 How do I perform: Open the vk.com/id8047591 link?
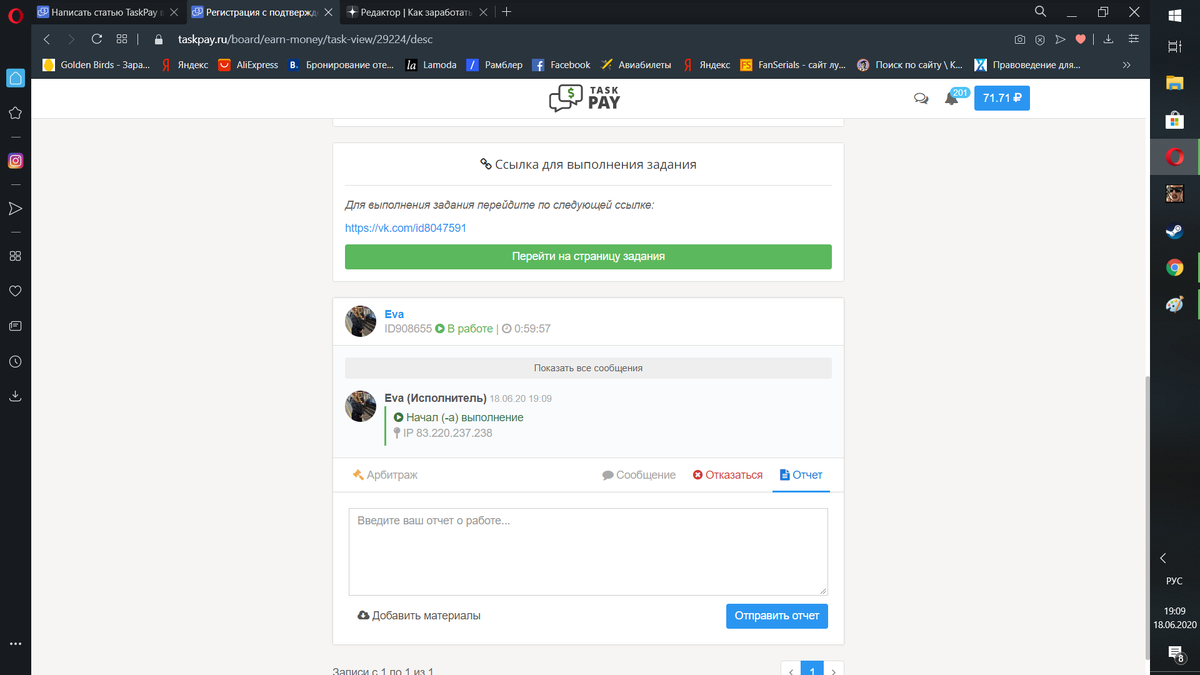(x=405, y=228)
